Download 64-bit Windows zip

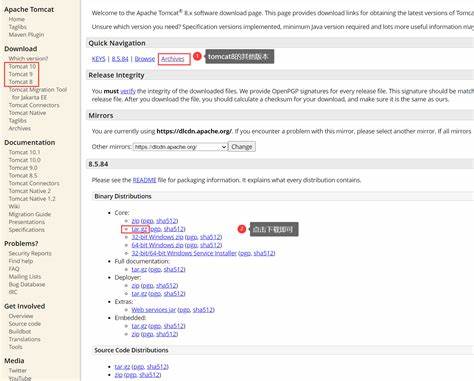[x=157, y=245]
